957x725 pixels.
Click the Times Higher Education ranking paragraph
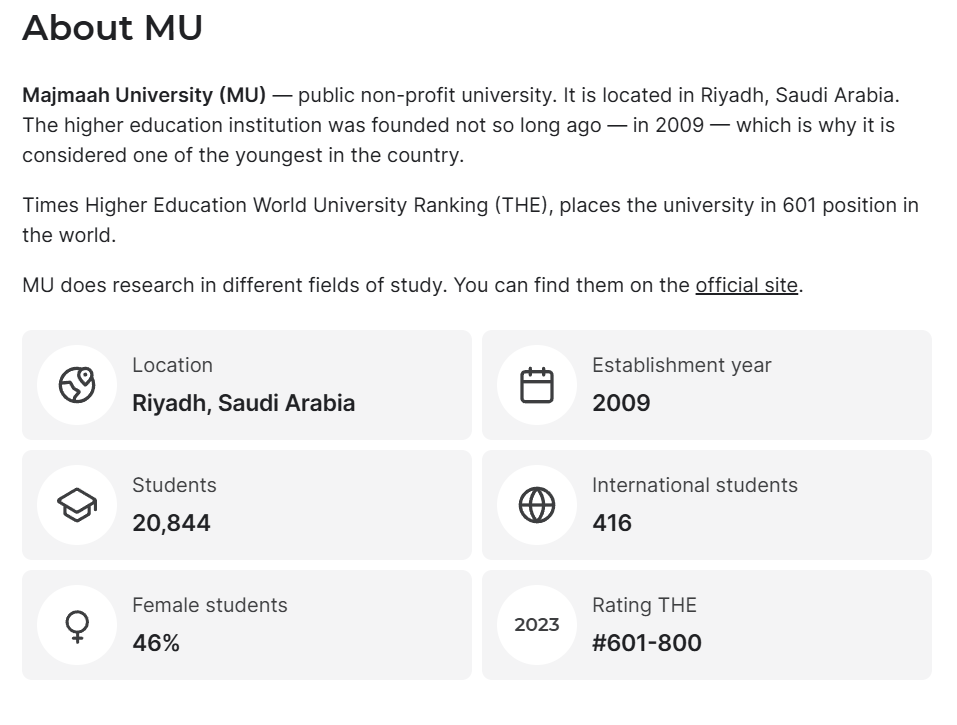(x=470, y=220)
